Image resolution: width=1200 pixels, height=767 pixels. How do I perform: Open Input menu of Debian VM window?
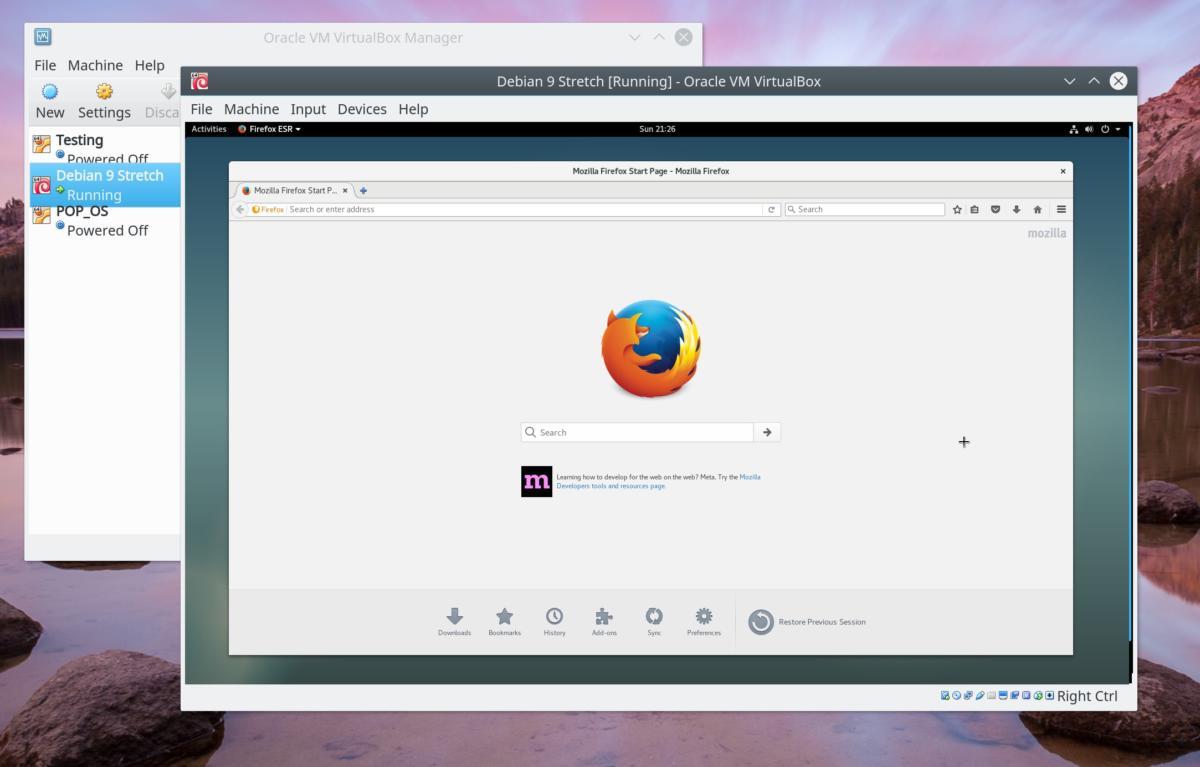click(x=308, y=109)
